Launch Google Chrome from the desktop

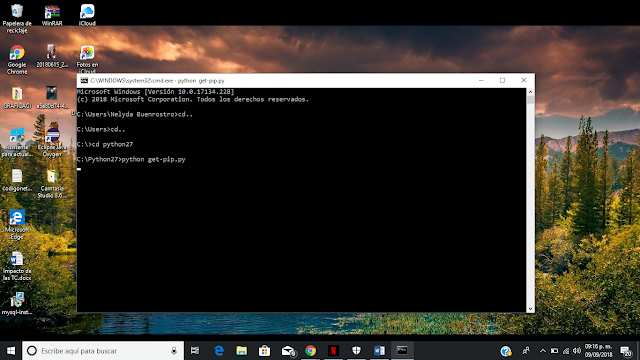(17, 60)
